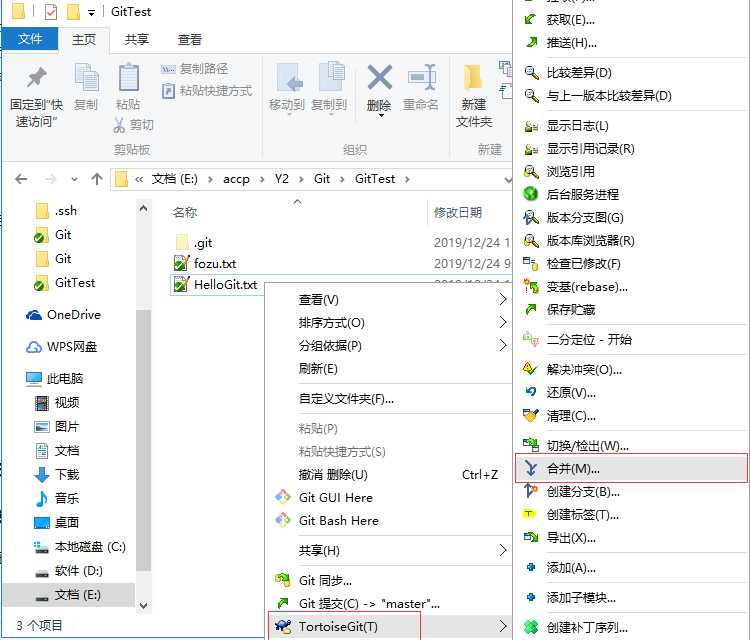Click the 添加(A) plus icon
This screenshot has width=750, height=640.
pos(530,567)
